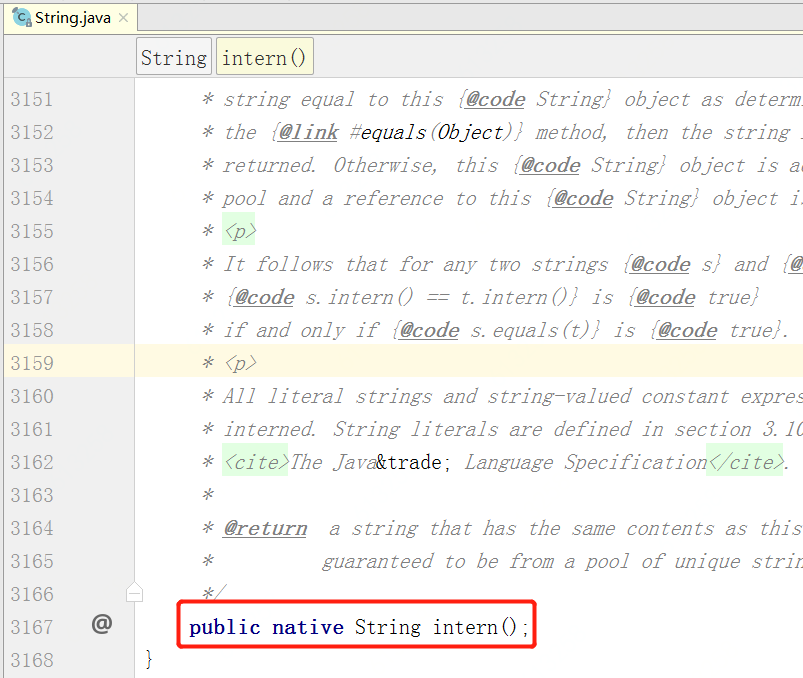Click the opening <cite> tag on line 3162

256,462
